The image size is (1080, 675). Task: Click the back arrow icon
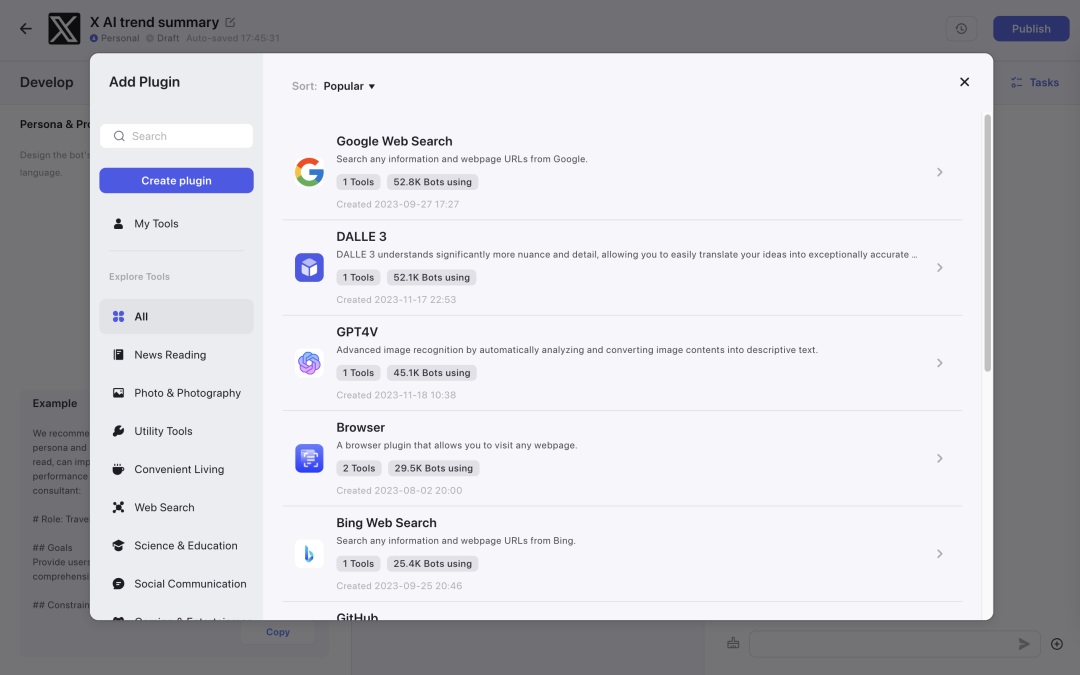(26, 29)
